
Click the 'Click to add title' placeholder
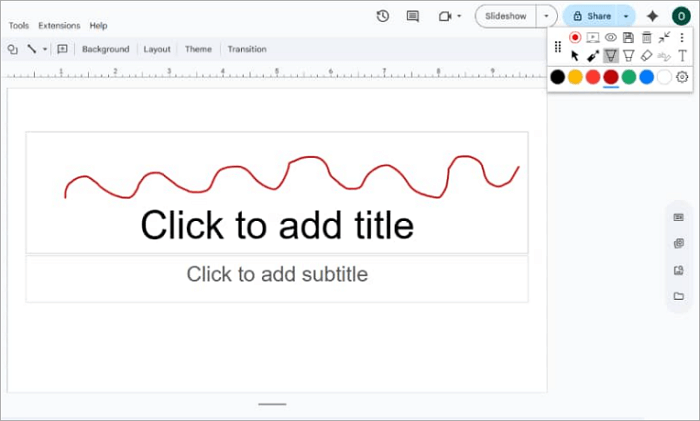point(277,225)
